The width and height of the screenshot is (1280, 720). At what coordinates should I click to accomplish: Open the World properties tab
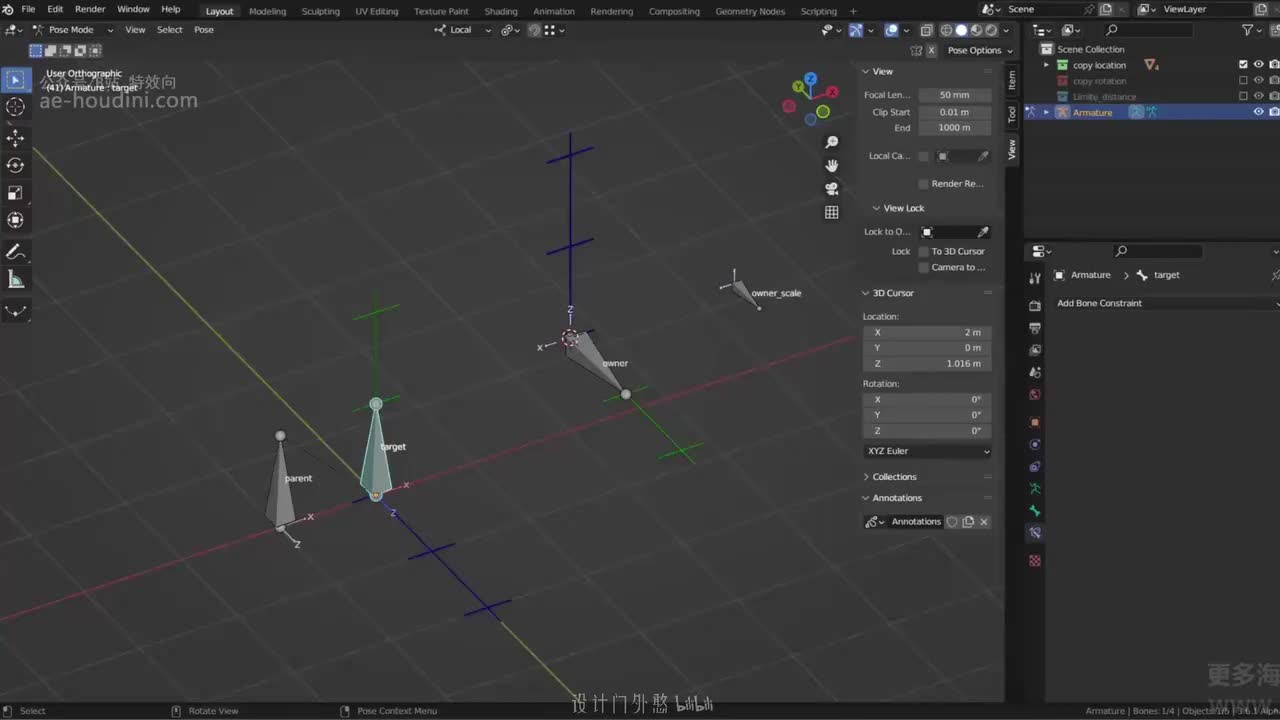click(x=1035, y=395)
